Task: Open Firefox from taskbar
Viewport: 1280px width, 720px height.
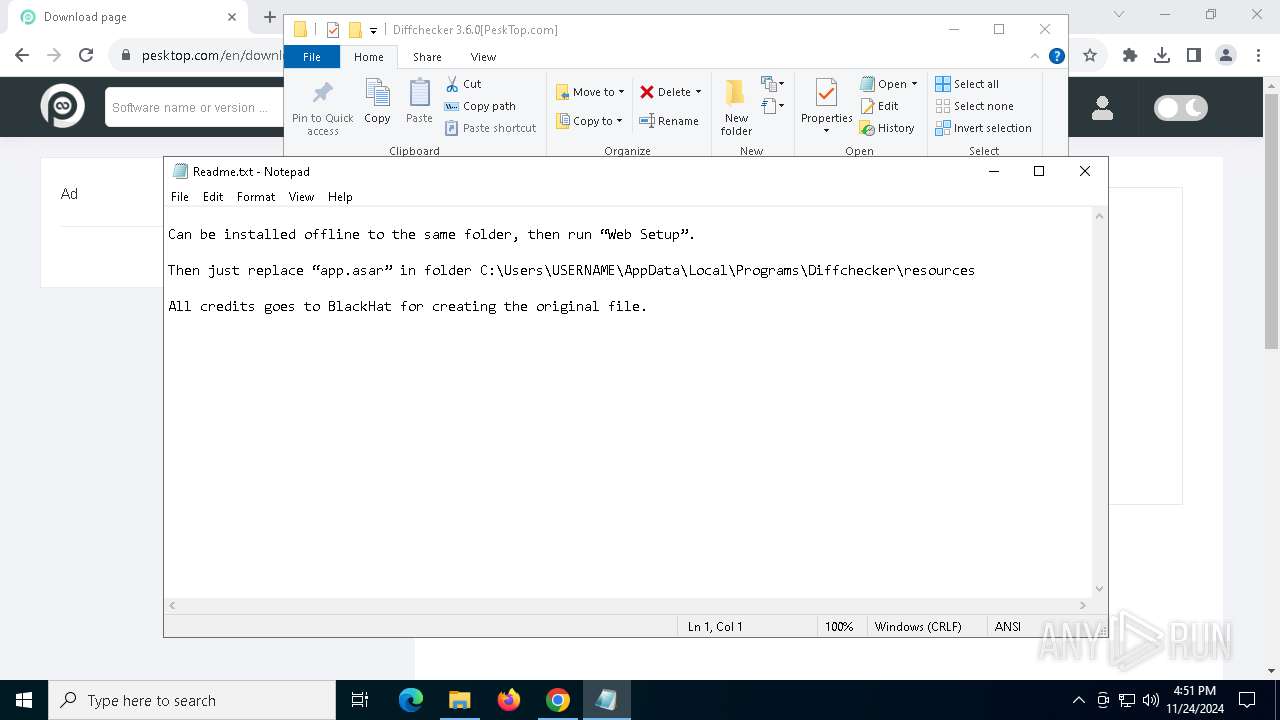Action: tap(508, 700)
